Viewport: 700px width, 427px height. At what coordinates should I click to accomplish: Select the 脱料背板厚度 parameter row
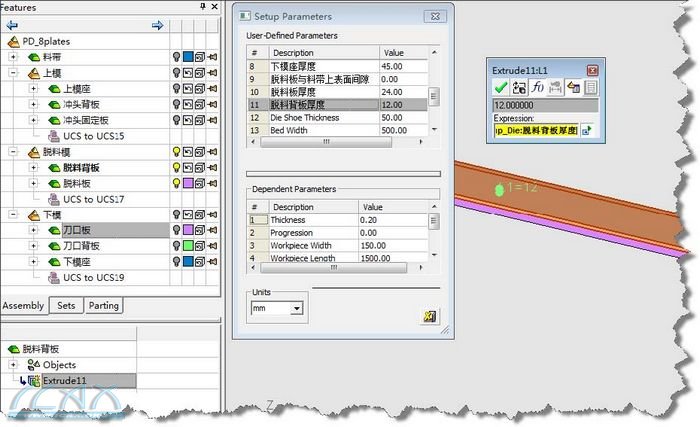click(x=337, y=105)
